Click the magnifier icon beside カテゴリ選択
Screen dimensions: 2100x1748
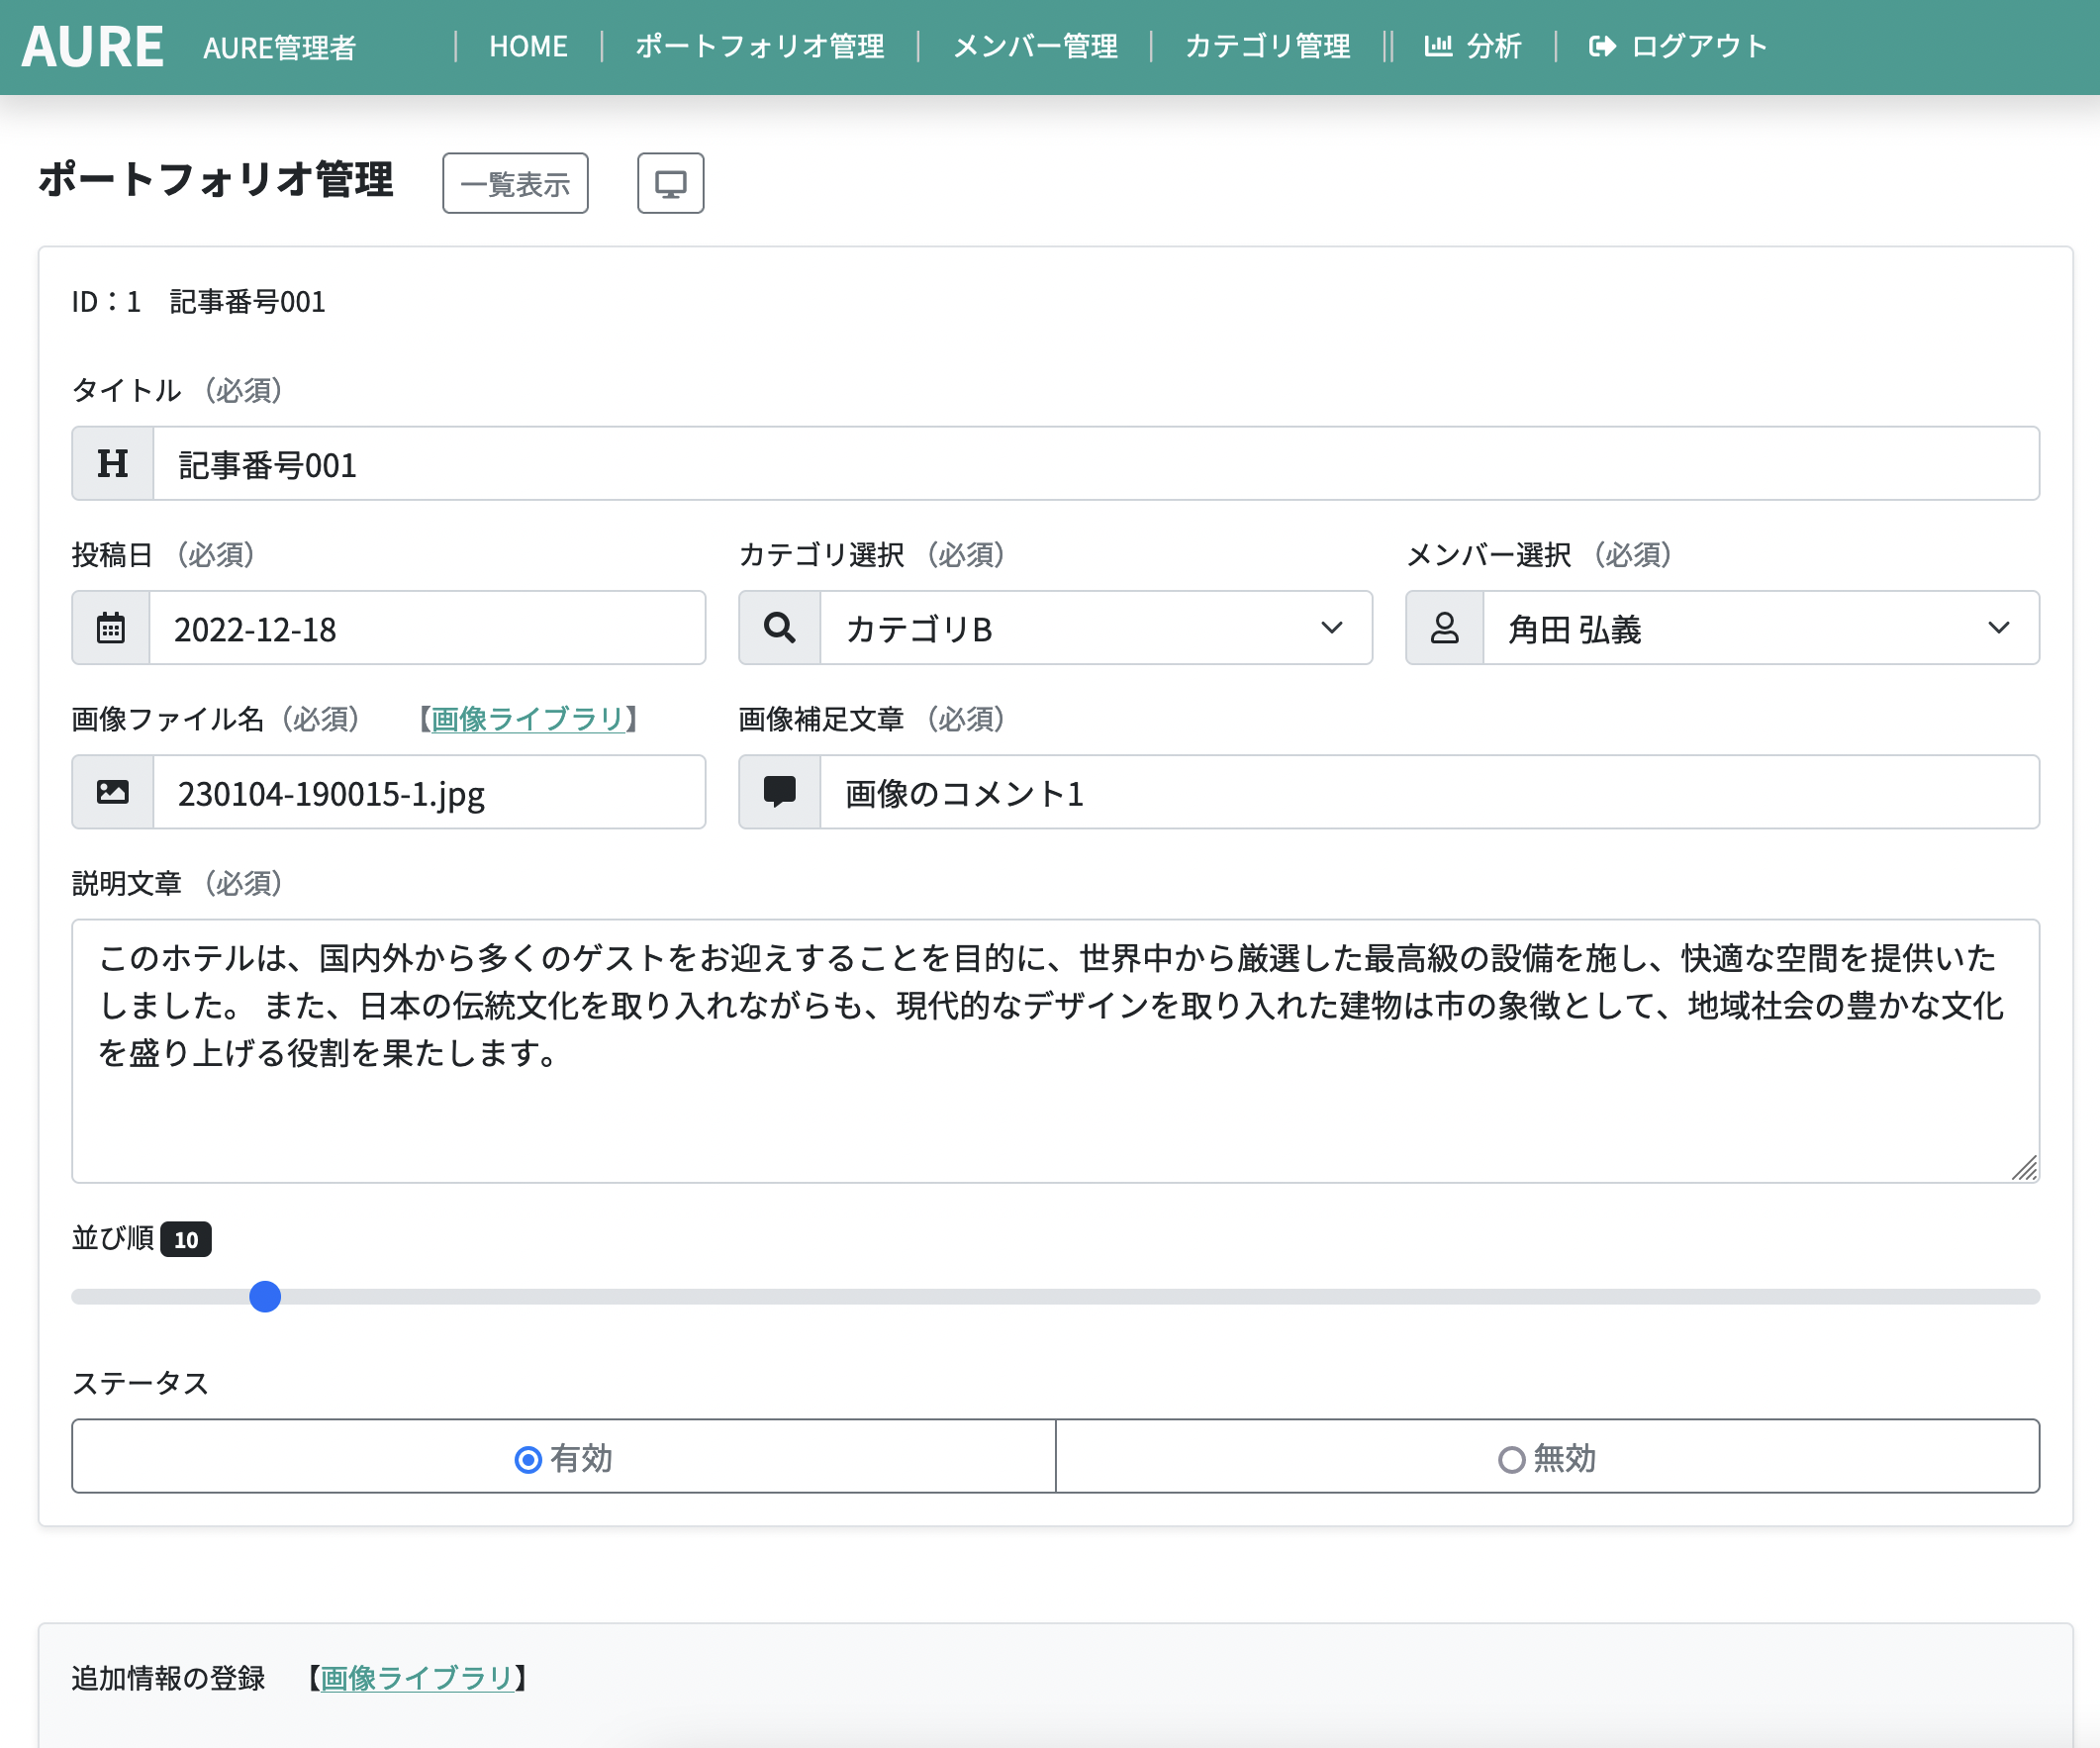point(779,628)
